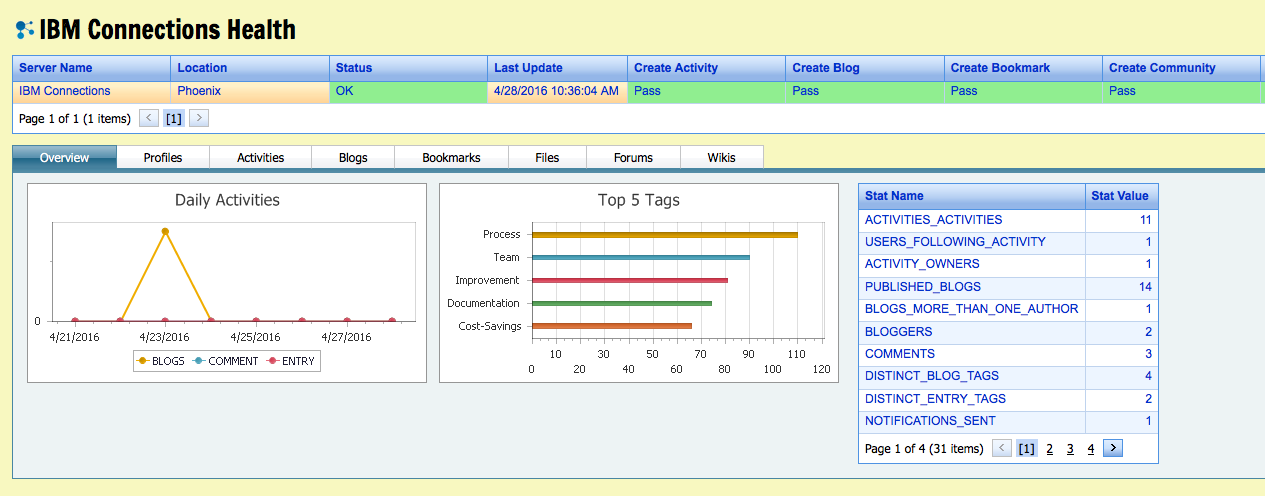Click Pass under Create Activity
The image size is (1265, 496).
(707, 91)
